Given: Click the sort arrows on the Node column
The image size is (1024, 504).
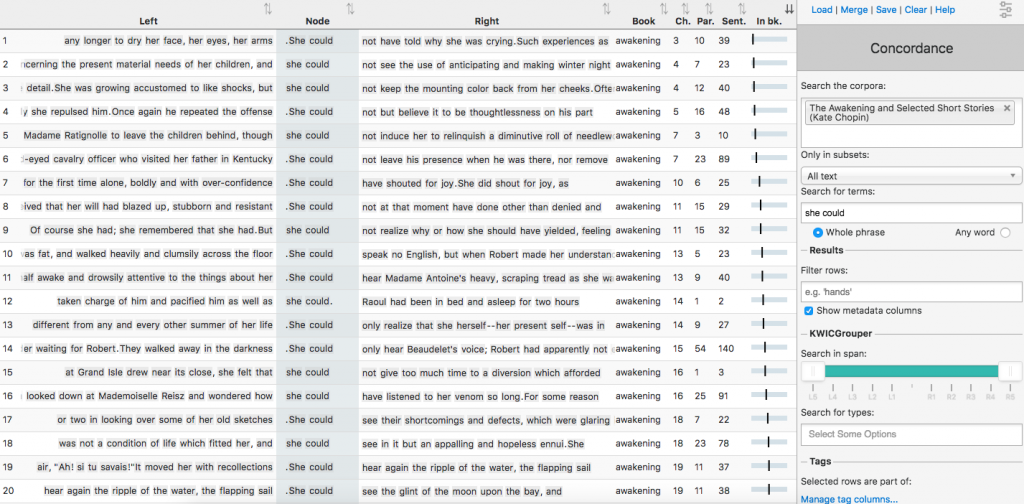Looking at the screenshot, I should pos(350,9).
